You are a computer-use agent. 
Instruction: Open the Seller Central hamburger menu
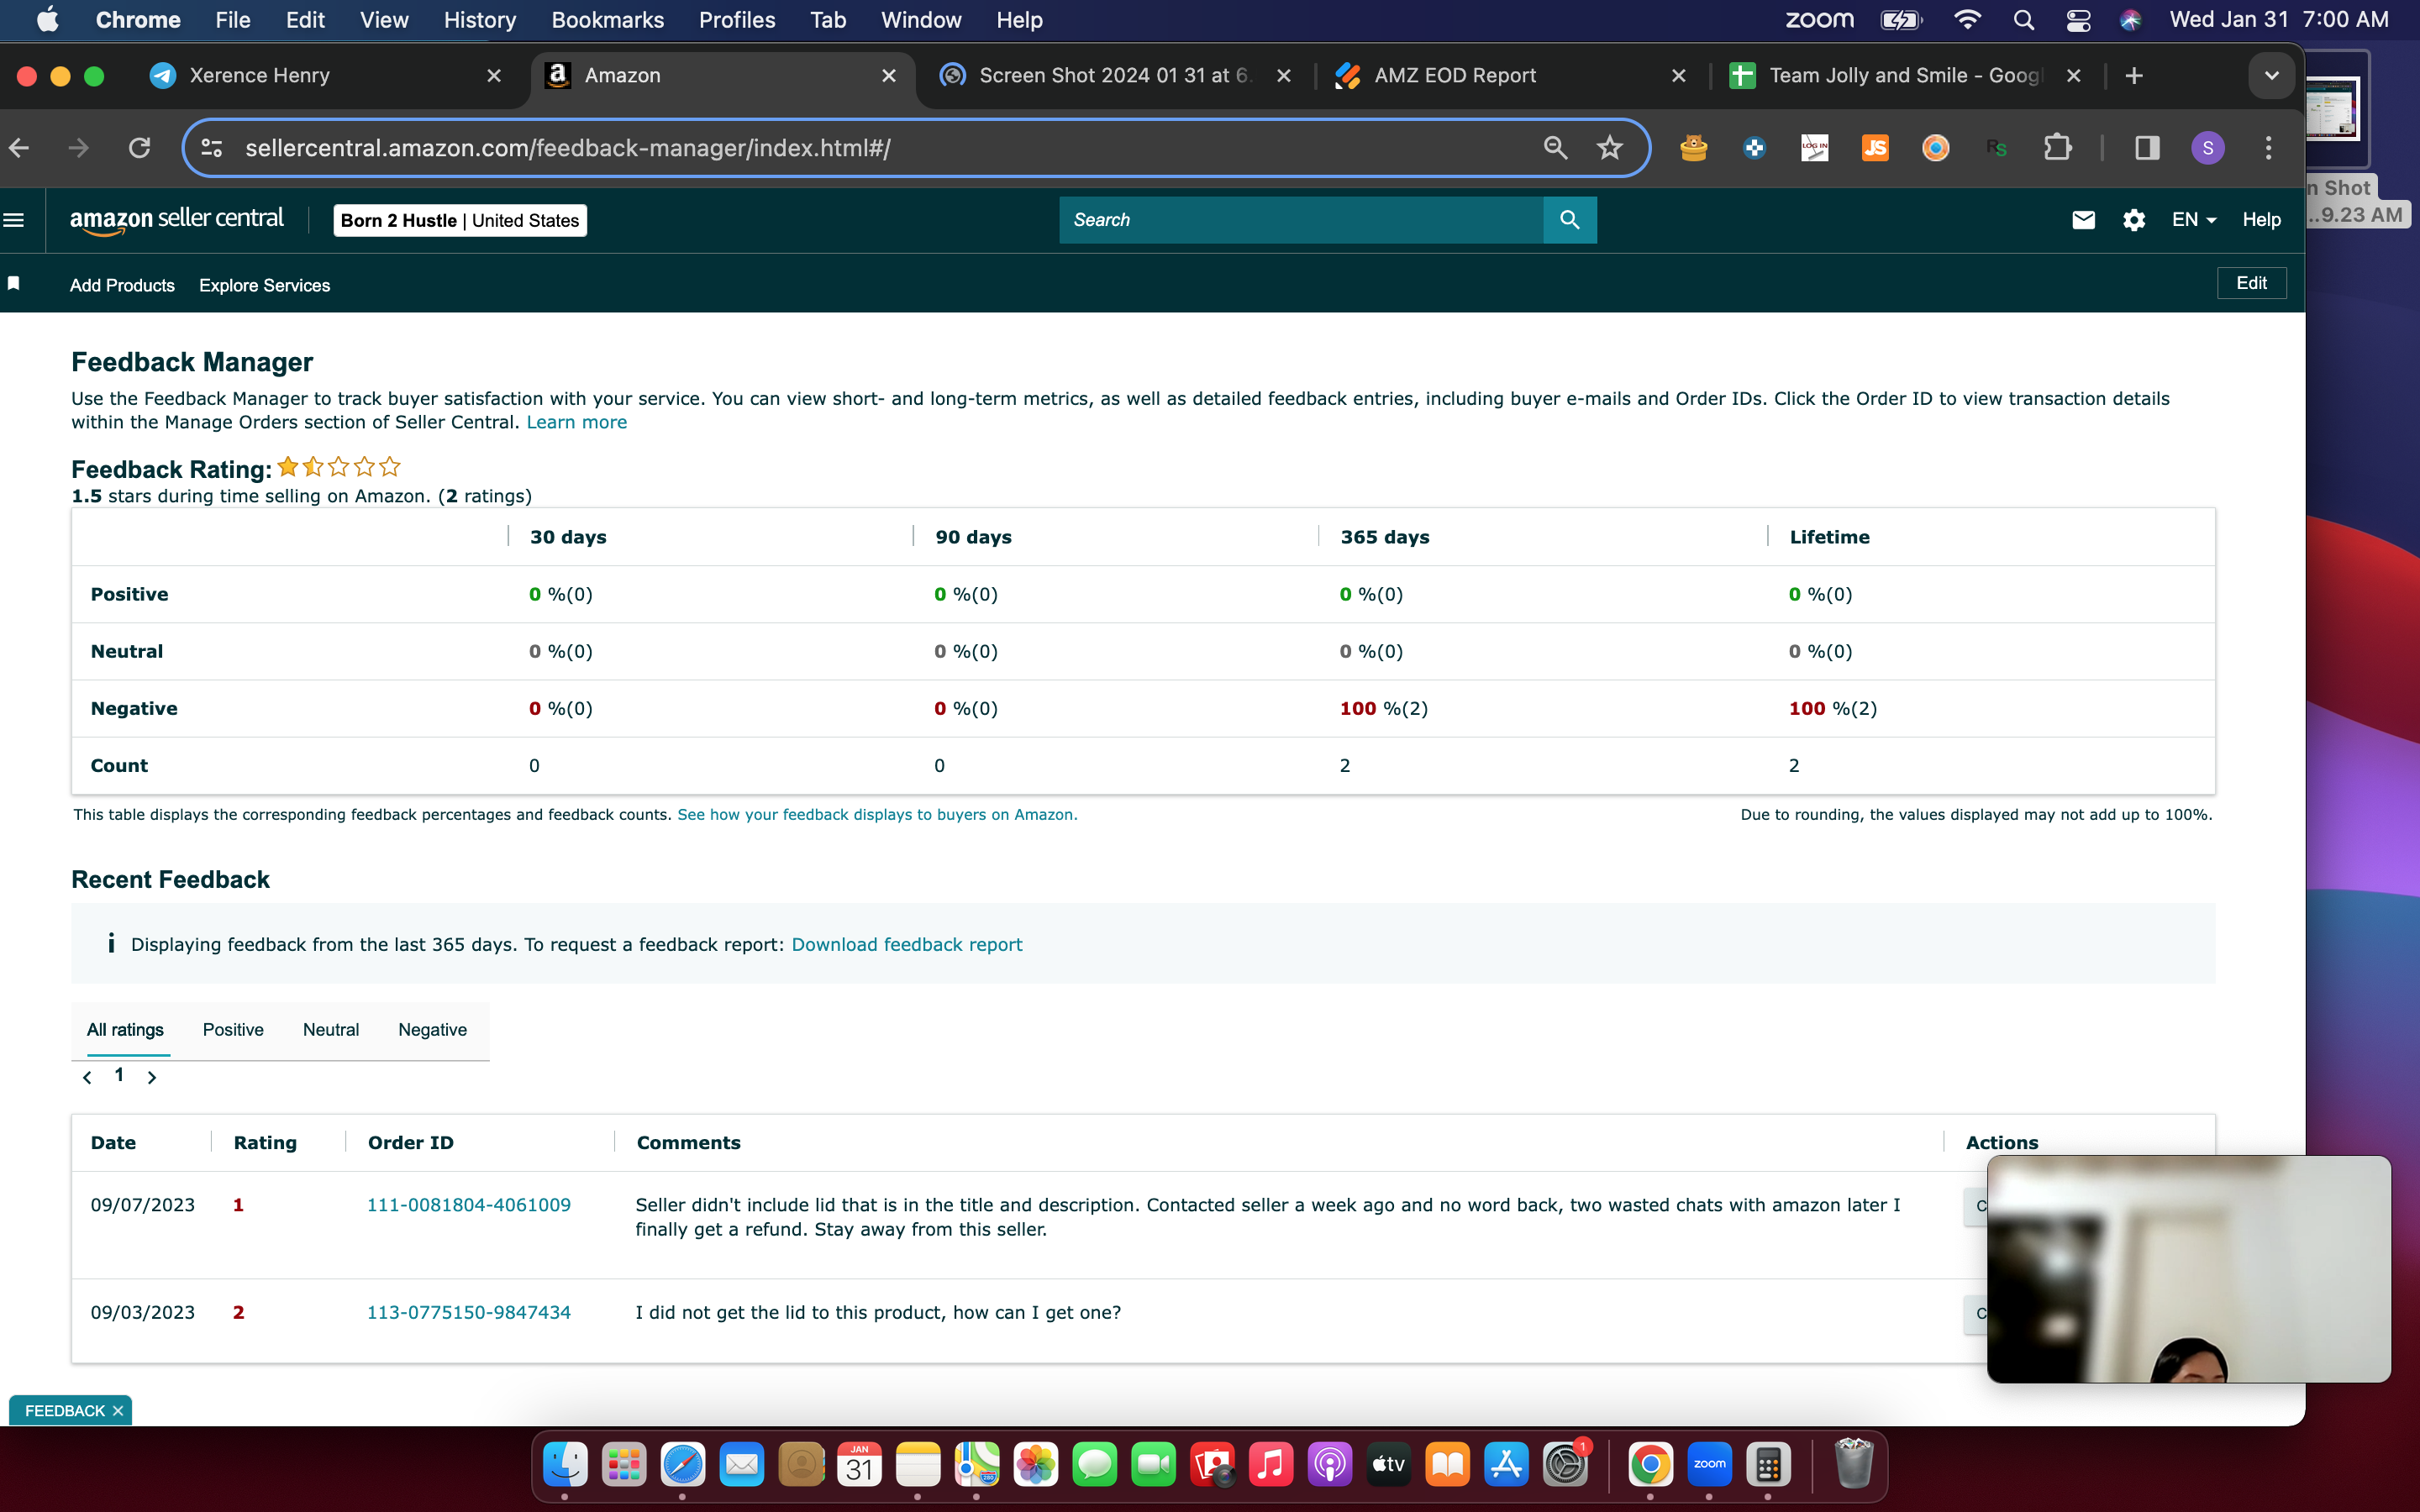14,220
